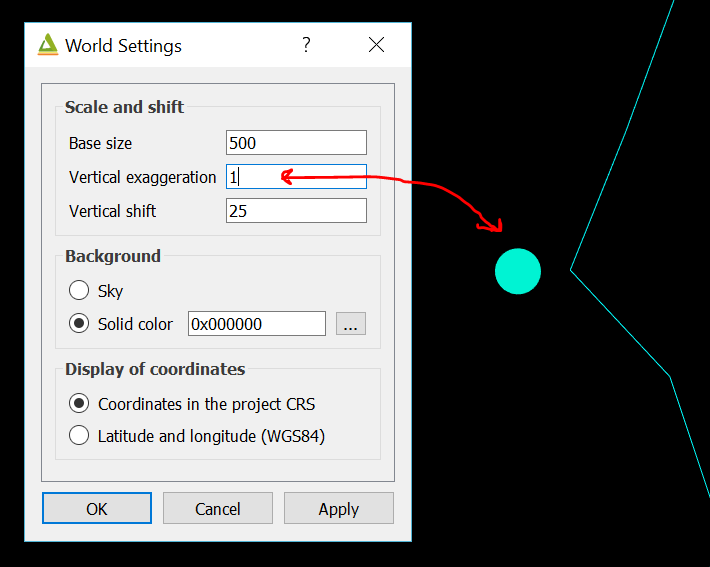The image size is (710, 567).
Task: Click the cyan point in the scene
Action: point(518,271)
